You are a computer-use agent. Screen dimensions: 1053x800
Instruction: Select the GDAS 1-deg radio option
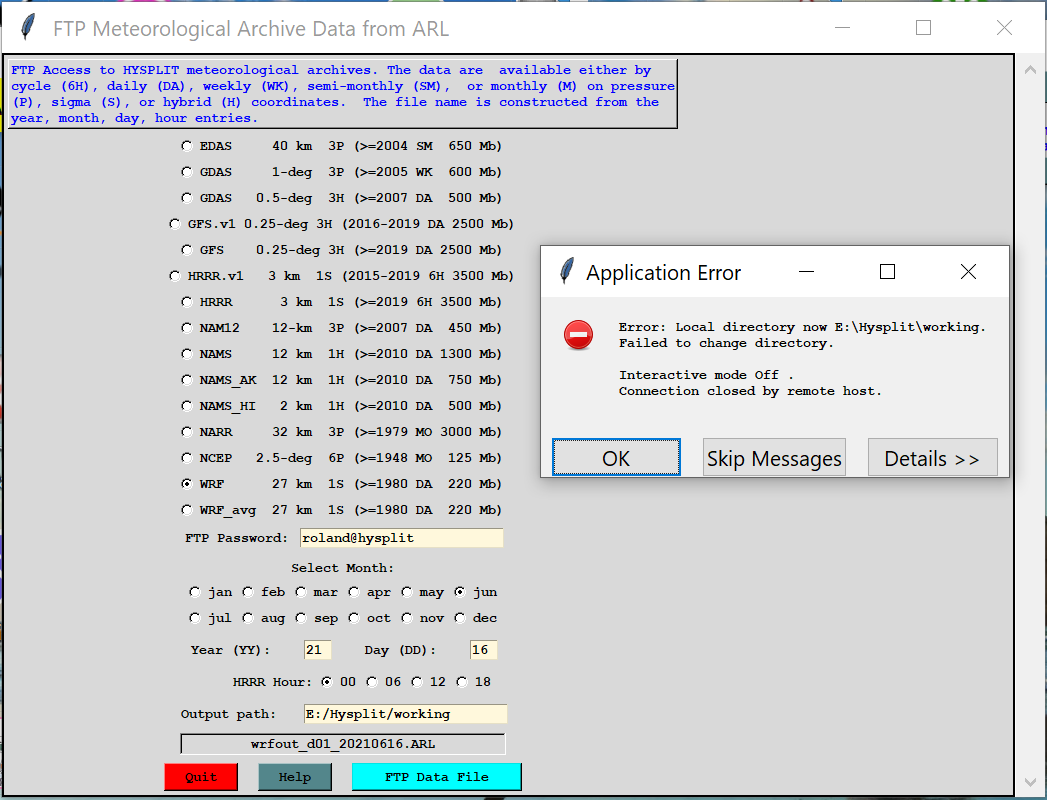coord(187,172)
